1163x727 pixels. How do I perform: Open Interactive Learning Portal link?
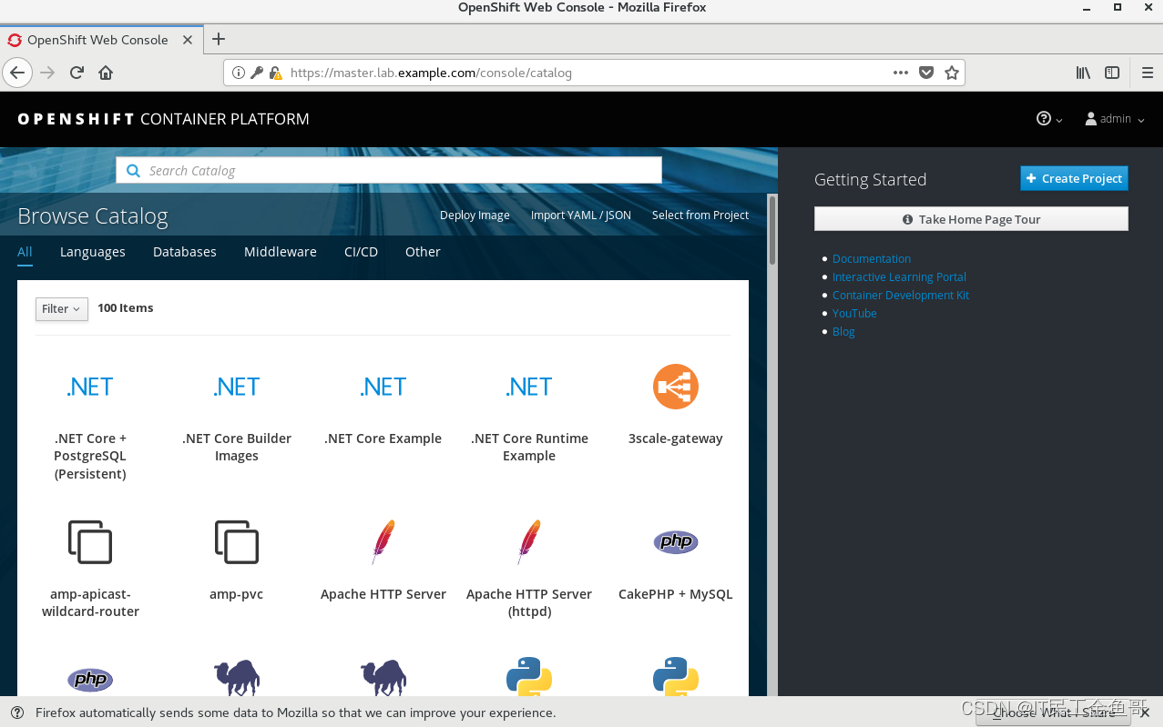[899, 277]
